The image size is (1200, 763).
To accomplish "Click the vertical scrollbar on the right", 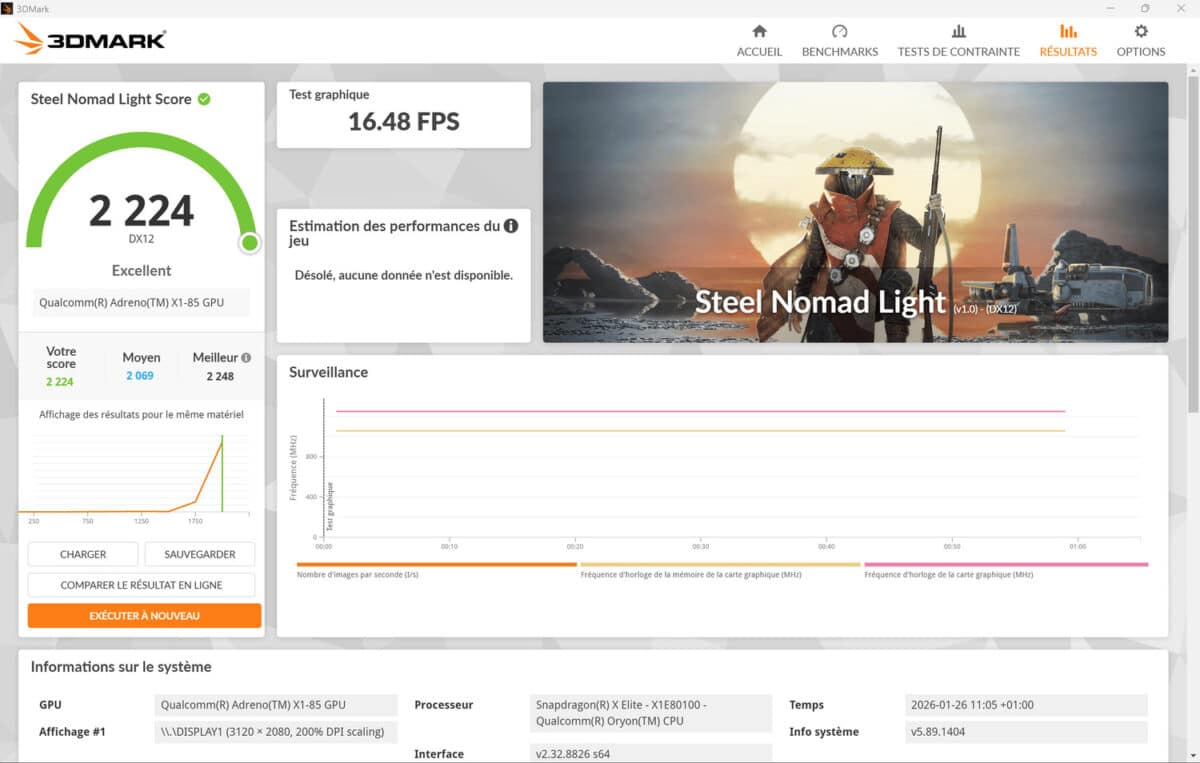I will (1193, 240).
